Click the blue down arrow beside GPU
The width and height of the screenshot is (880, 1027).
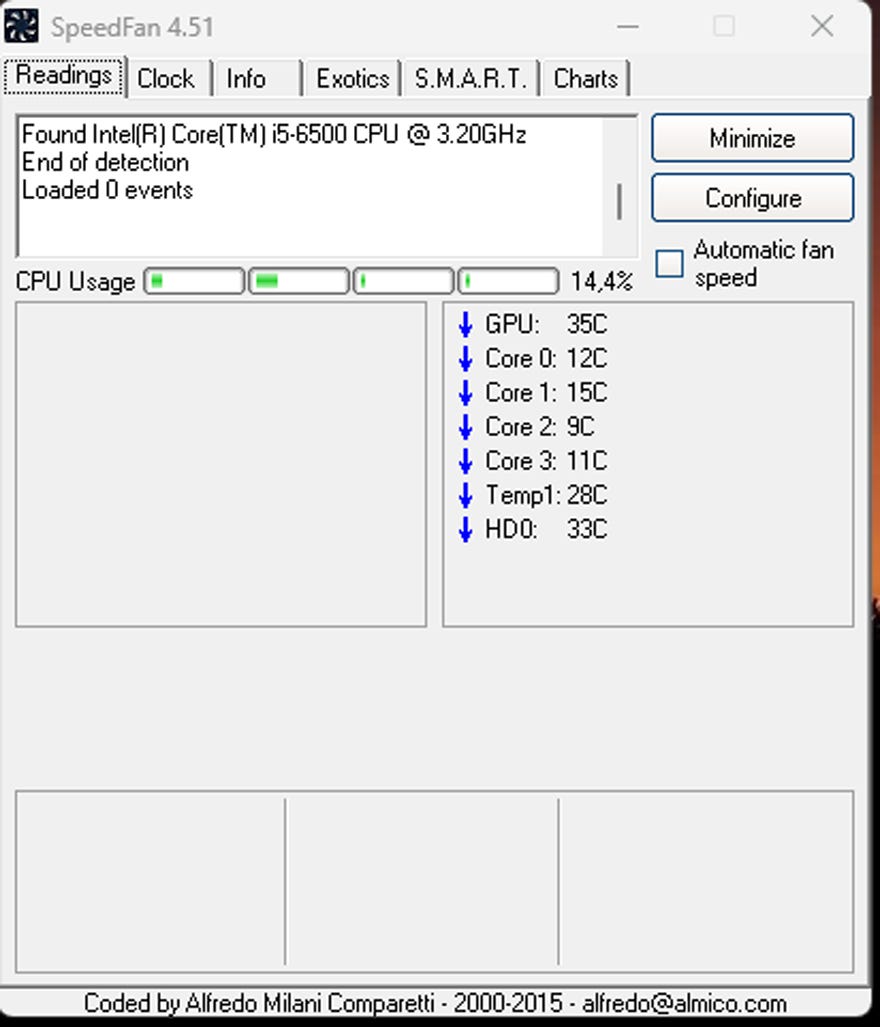[466, 324]
